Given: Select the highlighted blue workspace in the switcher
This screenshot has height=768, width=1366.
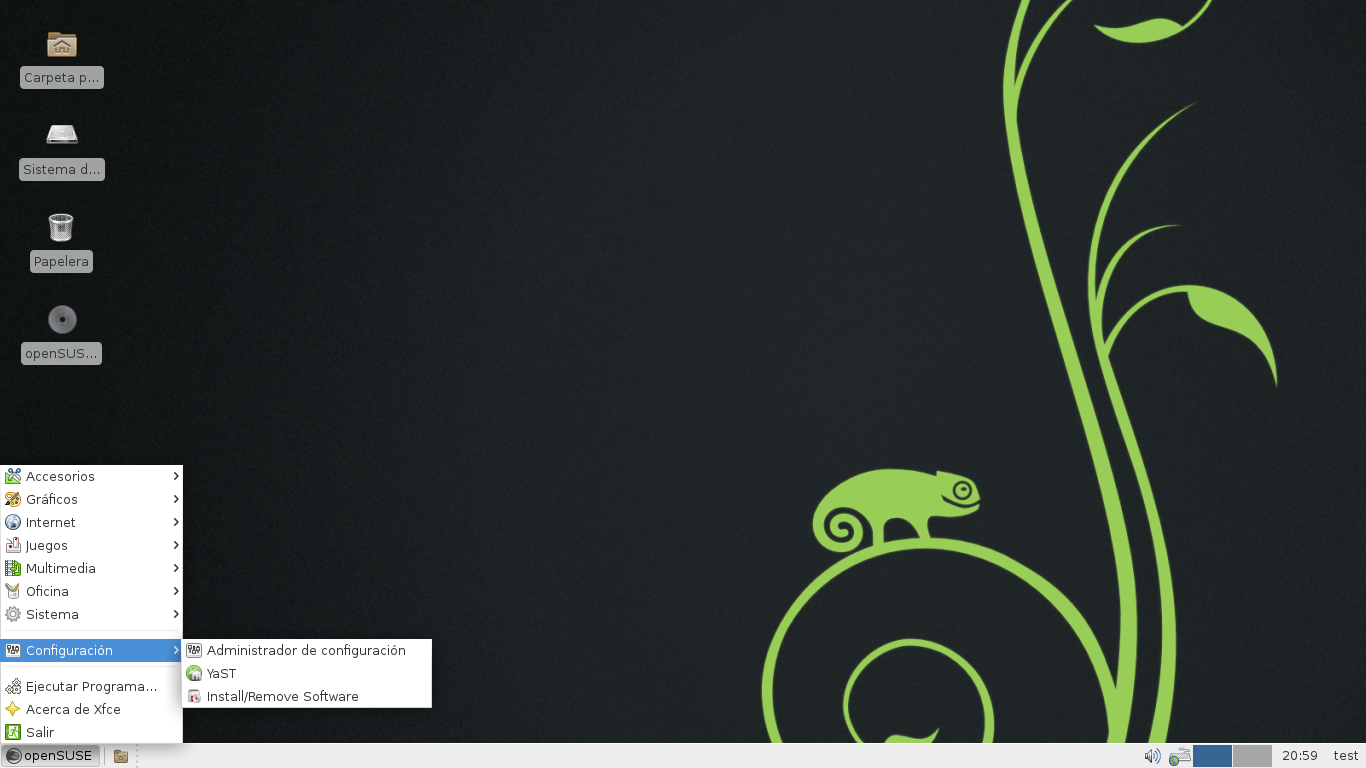Looking at the screenshot, I should click(1213, 755).
